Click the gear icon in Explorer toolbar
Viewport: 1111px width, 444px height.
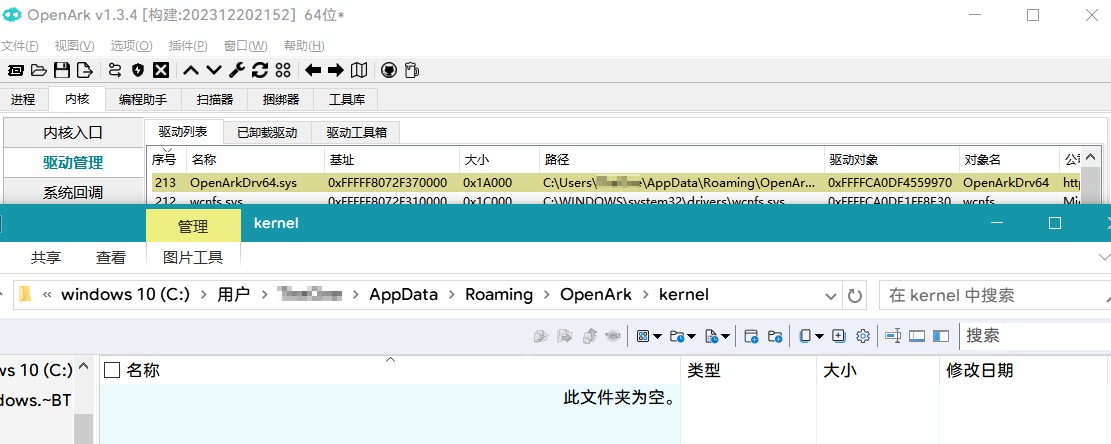click(863, 336)
